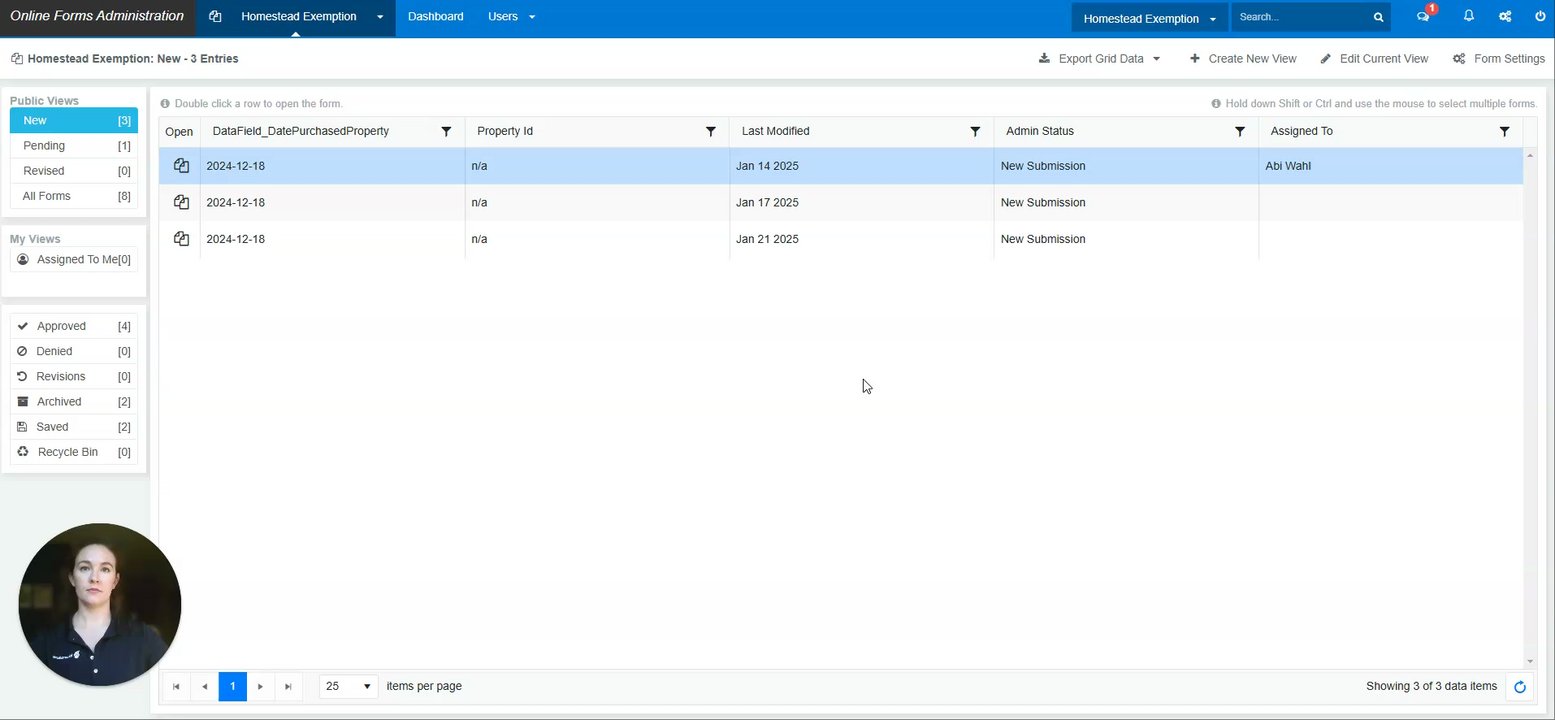Open the Recycle Bin
Screen dimensions: 1555x720
click(74, 452)
